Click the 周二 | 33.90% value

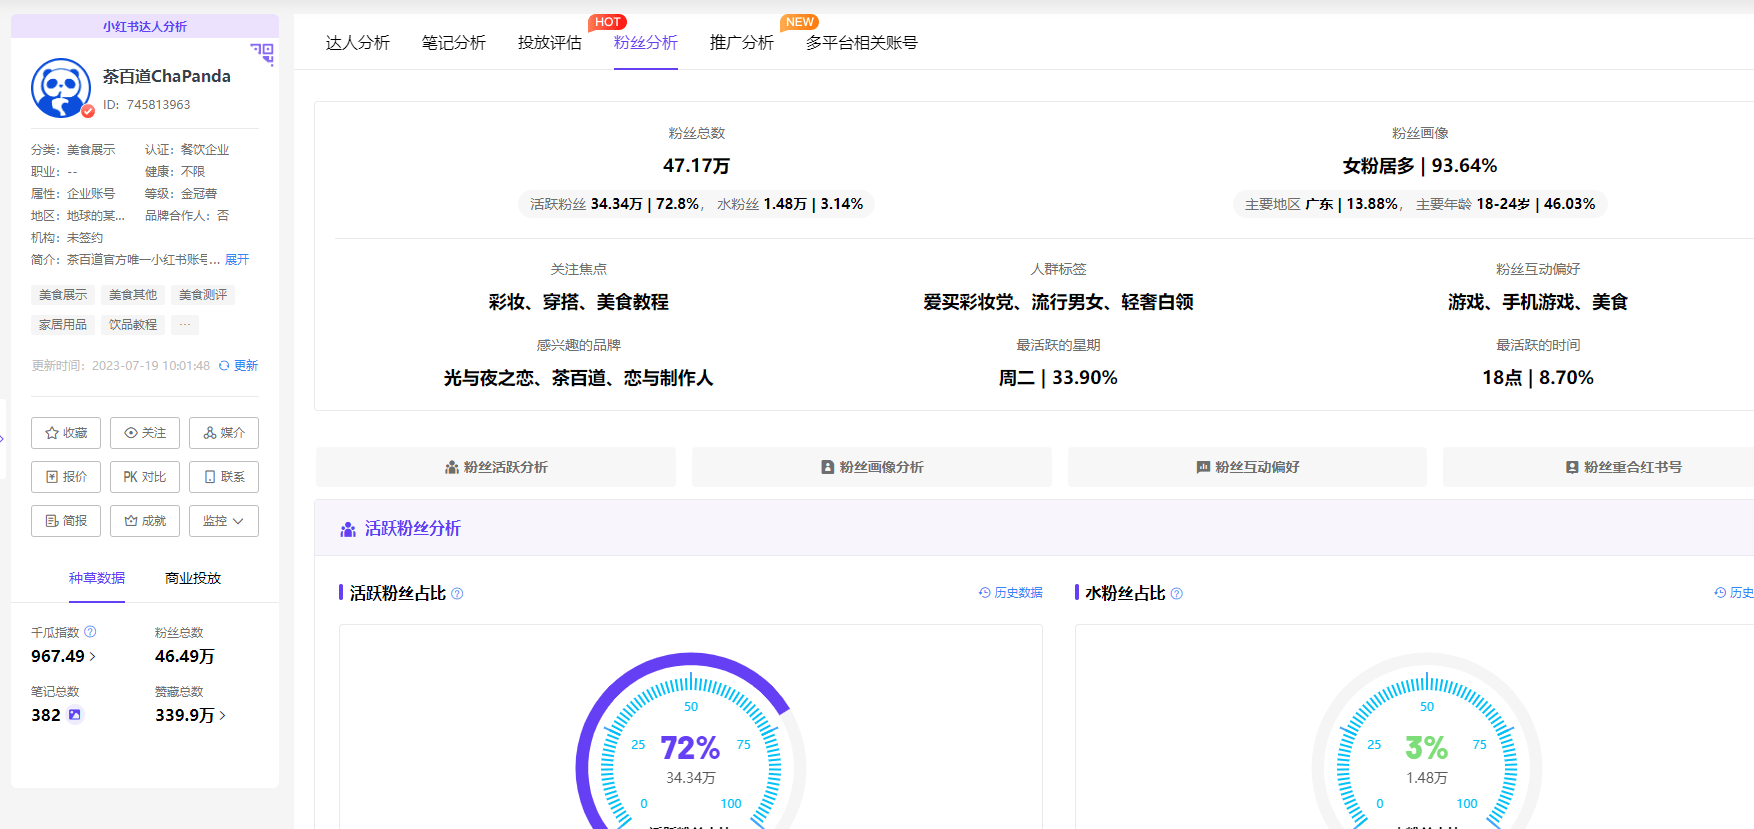click(1058, 378)
